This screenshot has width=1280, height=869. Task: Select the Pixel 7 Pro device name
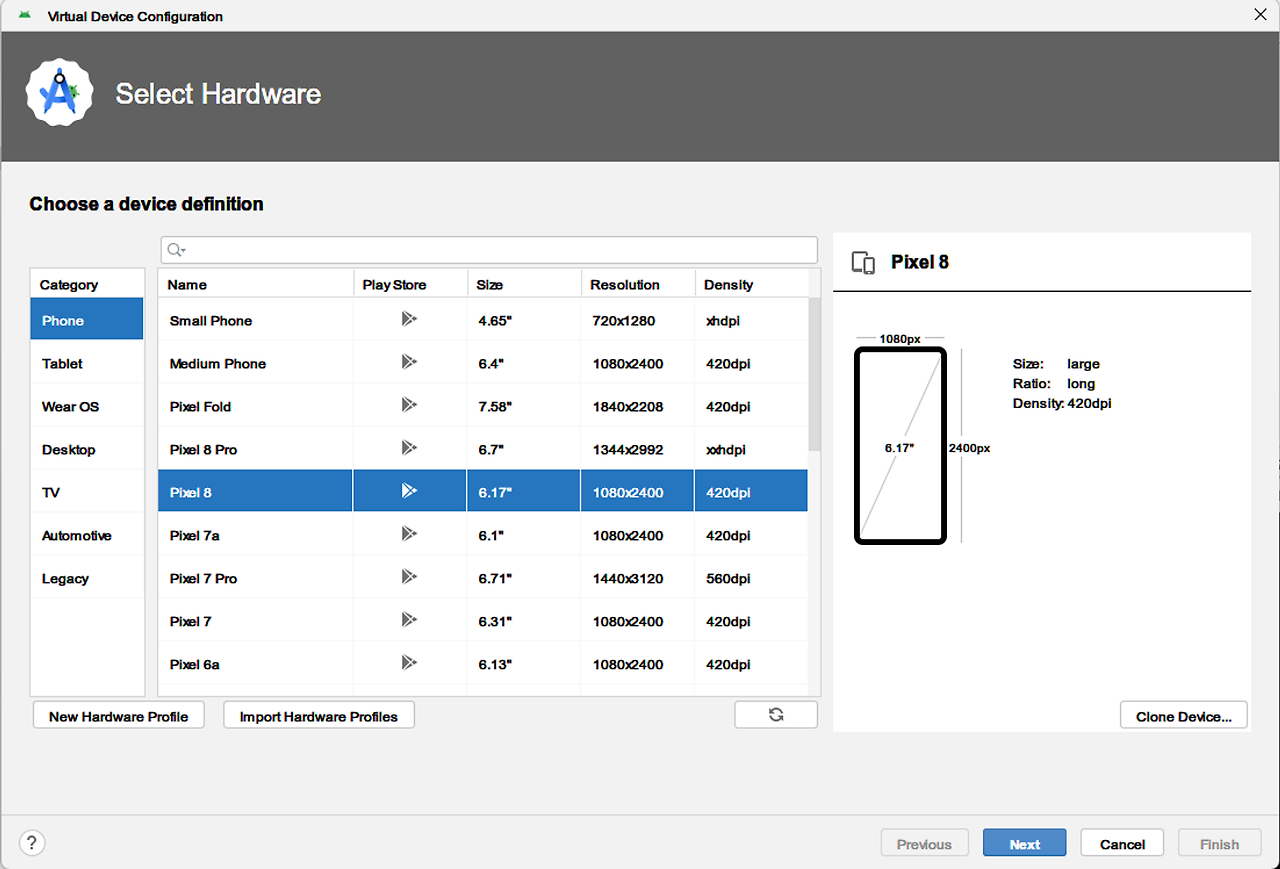tap(203, 578)
